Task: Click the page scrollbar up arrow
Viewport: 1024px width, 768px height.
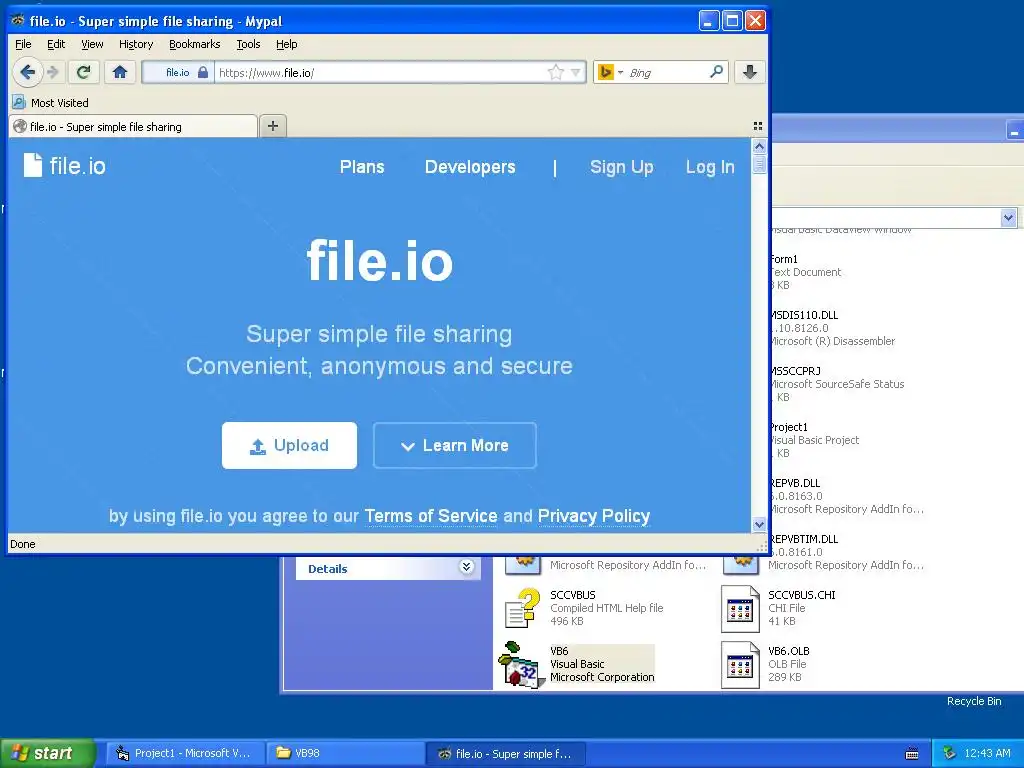Action: tap(759, 146)
